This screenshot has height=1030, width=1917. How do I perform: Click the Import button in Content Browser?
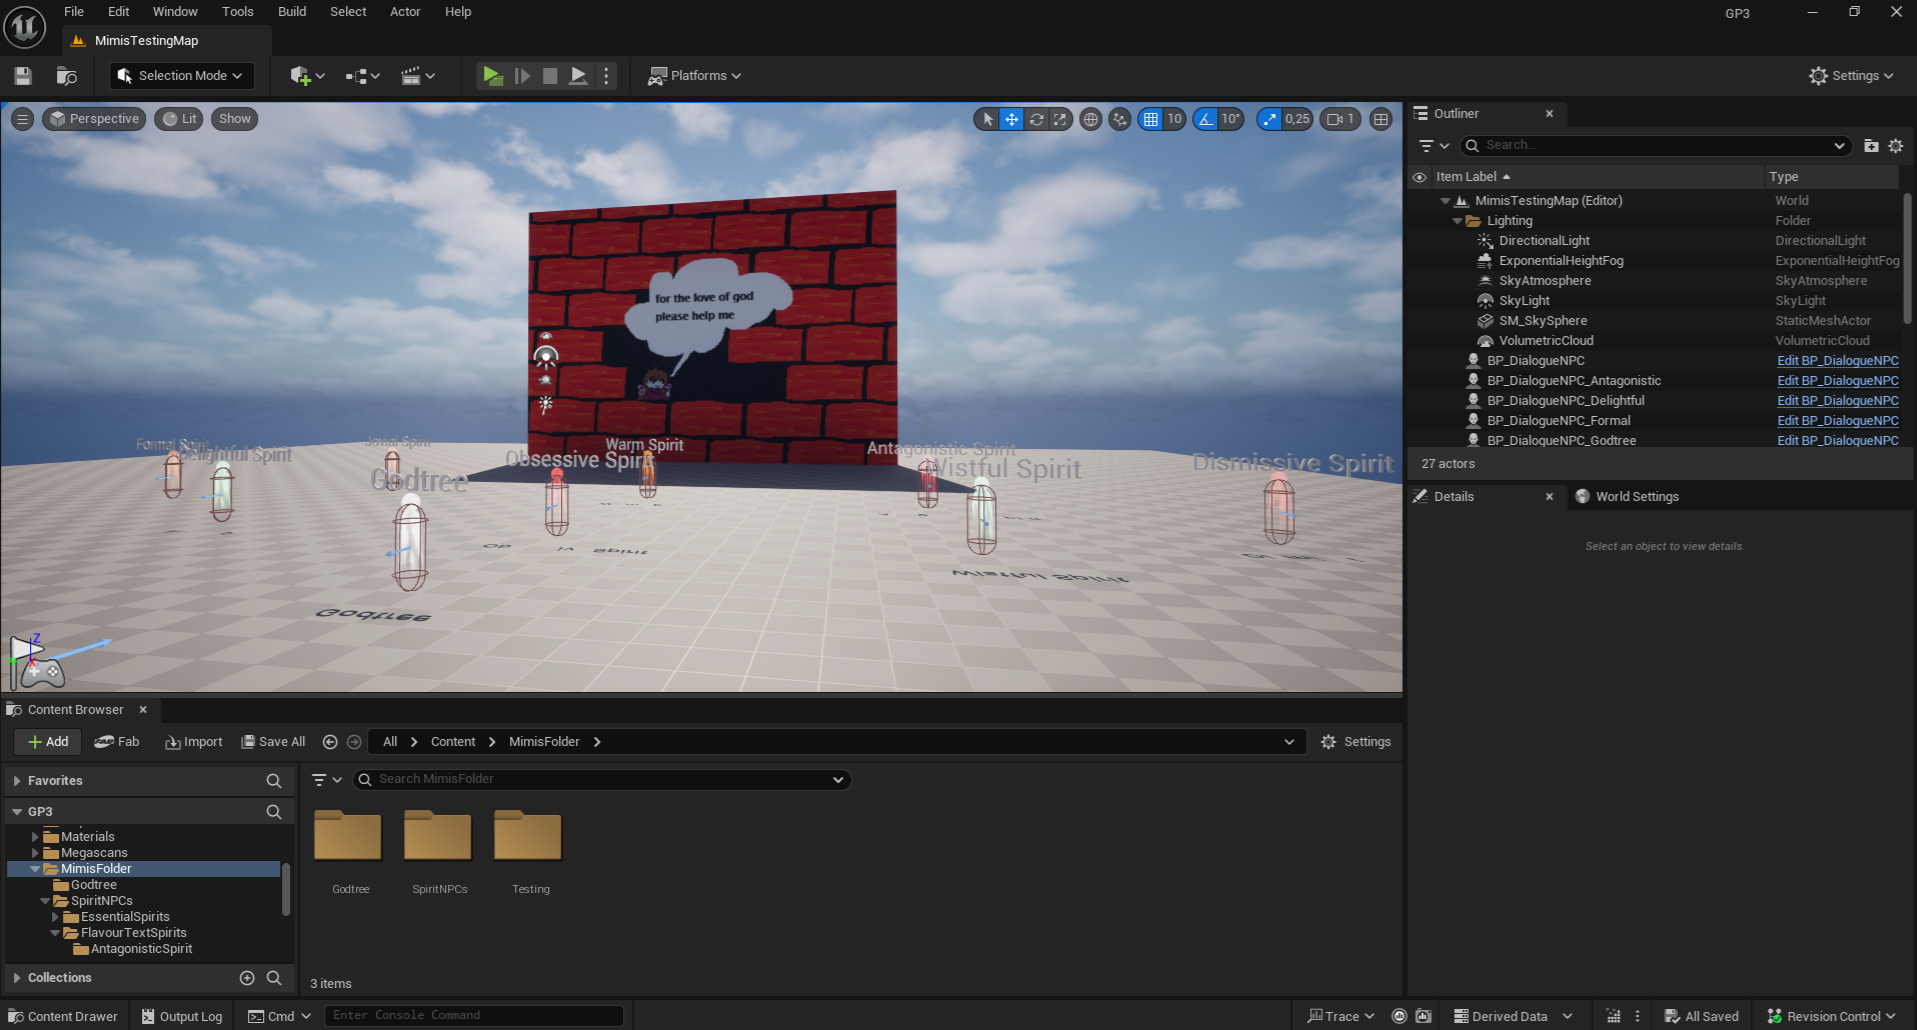(194, 742)
